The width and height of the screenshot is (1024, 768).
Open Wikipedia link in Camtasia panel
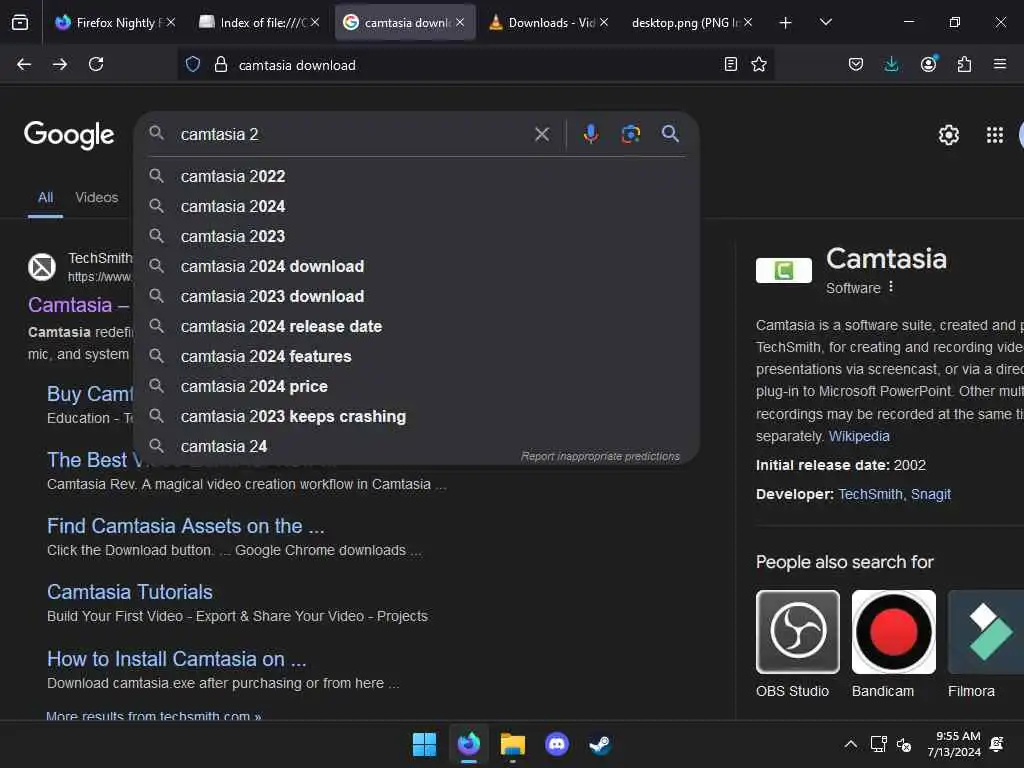click(x=859, y=436)
